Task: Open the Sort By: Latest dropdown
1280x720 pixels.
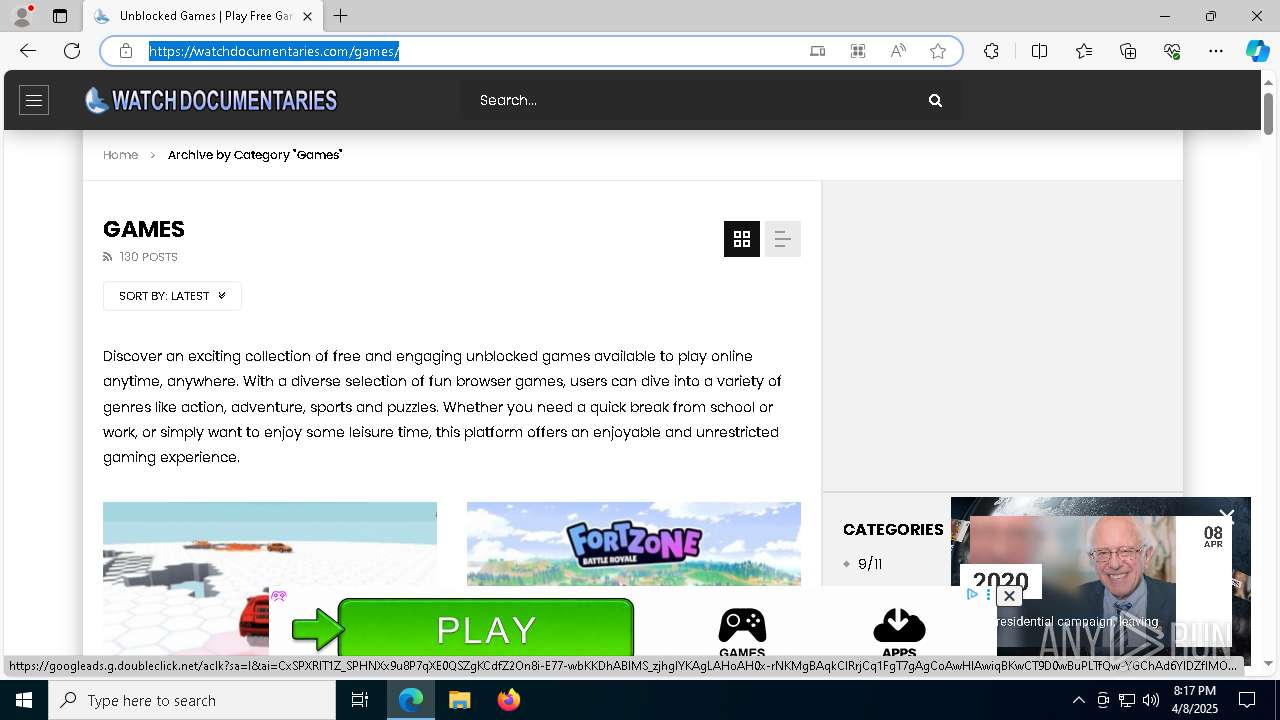Action: (x=172, y=296)
